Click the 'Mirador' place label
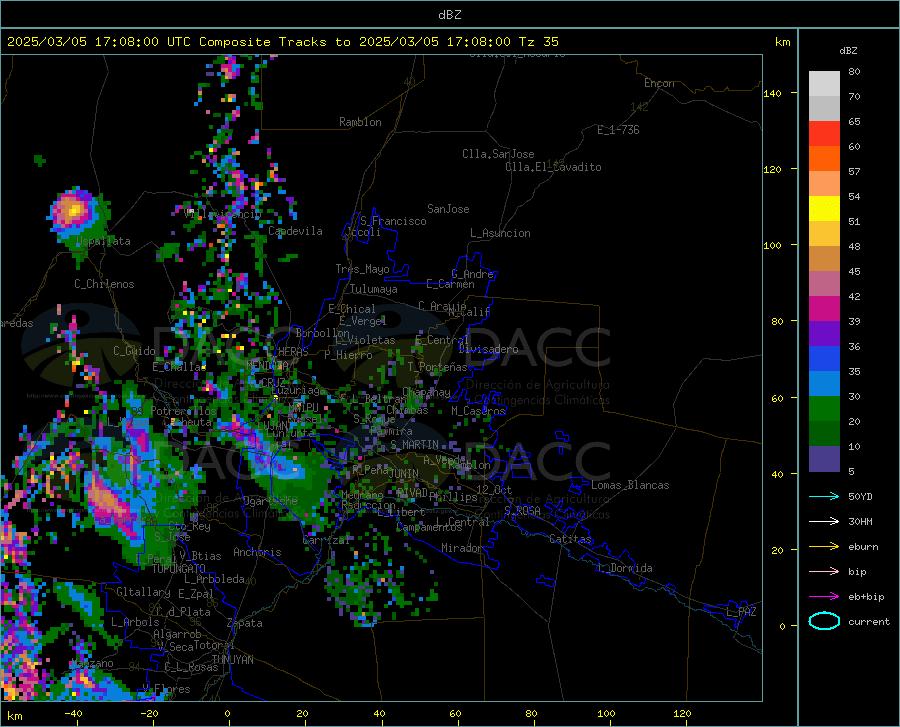Viewport: 900px width, 727px height. [462, 548]
